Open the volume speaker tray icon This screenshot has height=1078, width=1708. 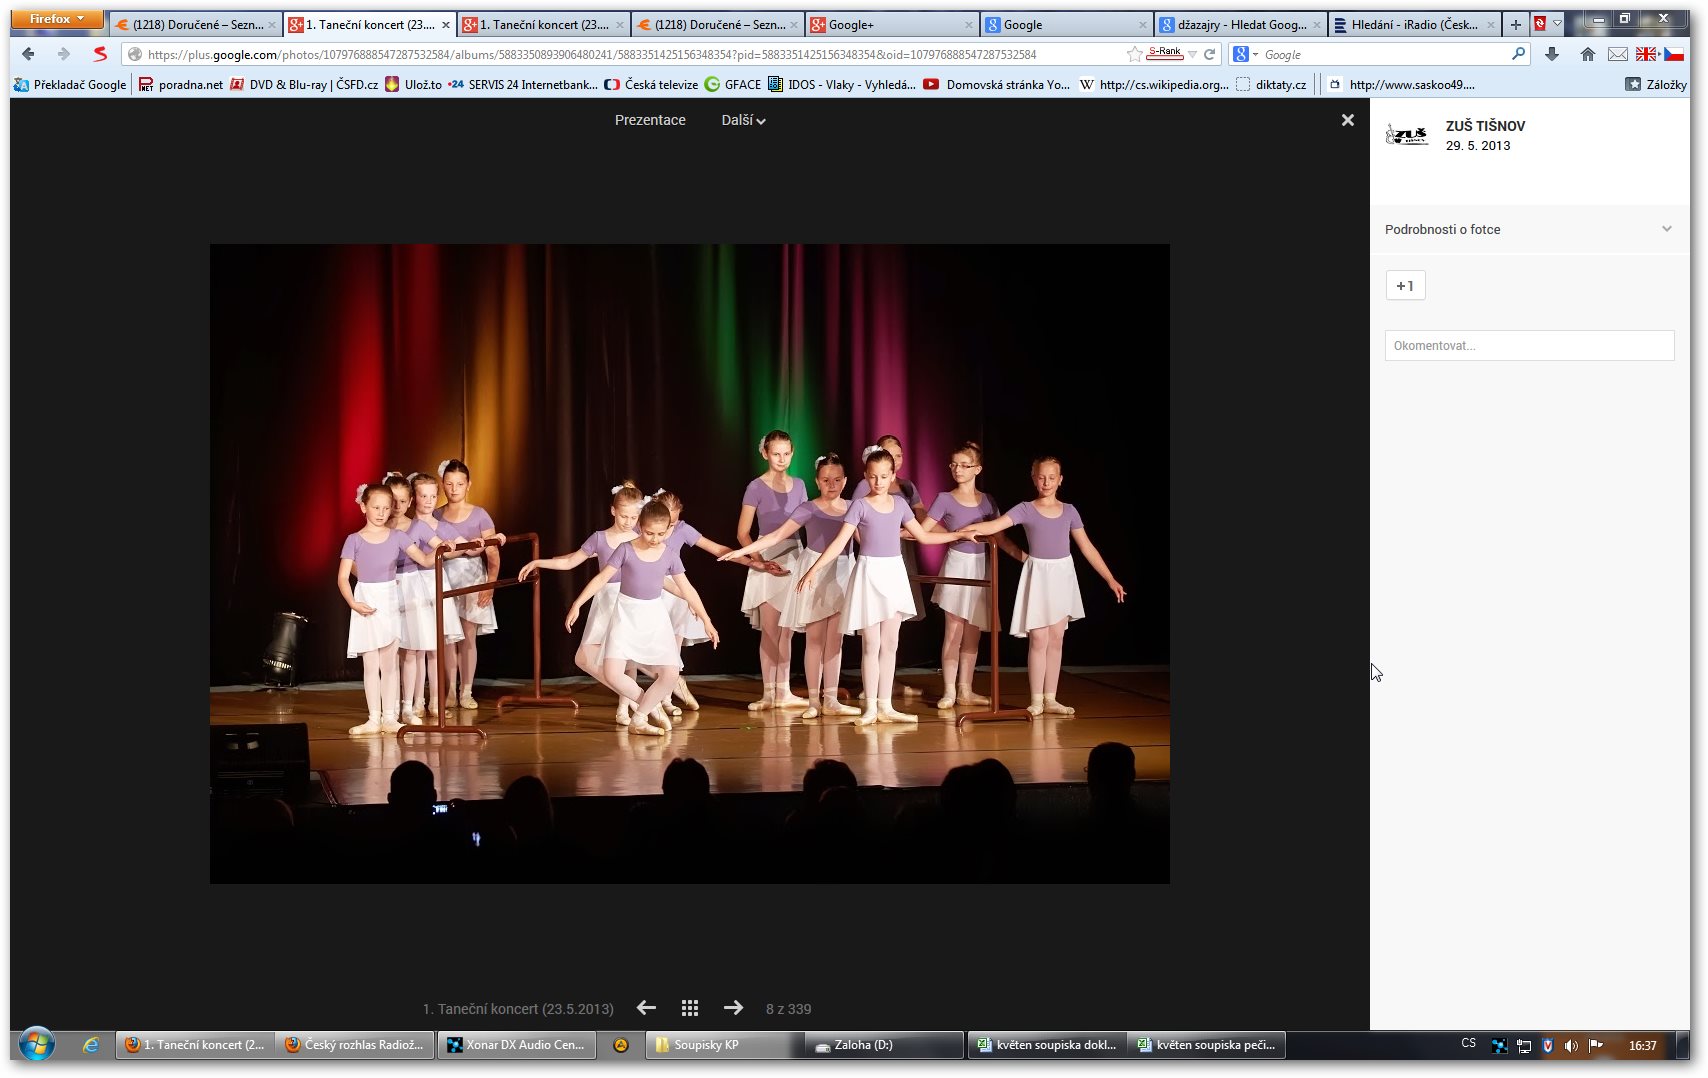click(1571, 1045)
